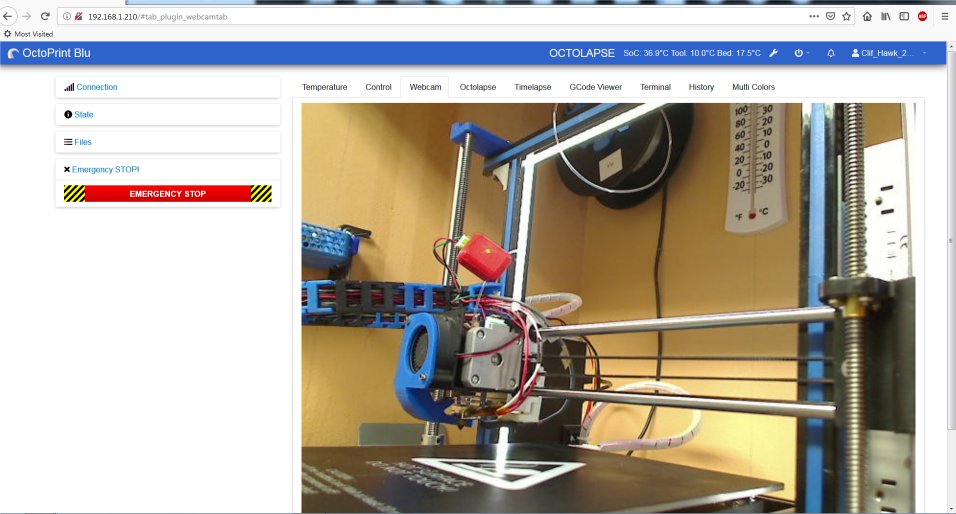
Task: Switch to the Terminal tab
Action: tap(655, 87)
